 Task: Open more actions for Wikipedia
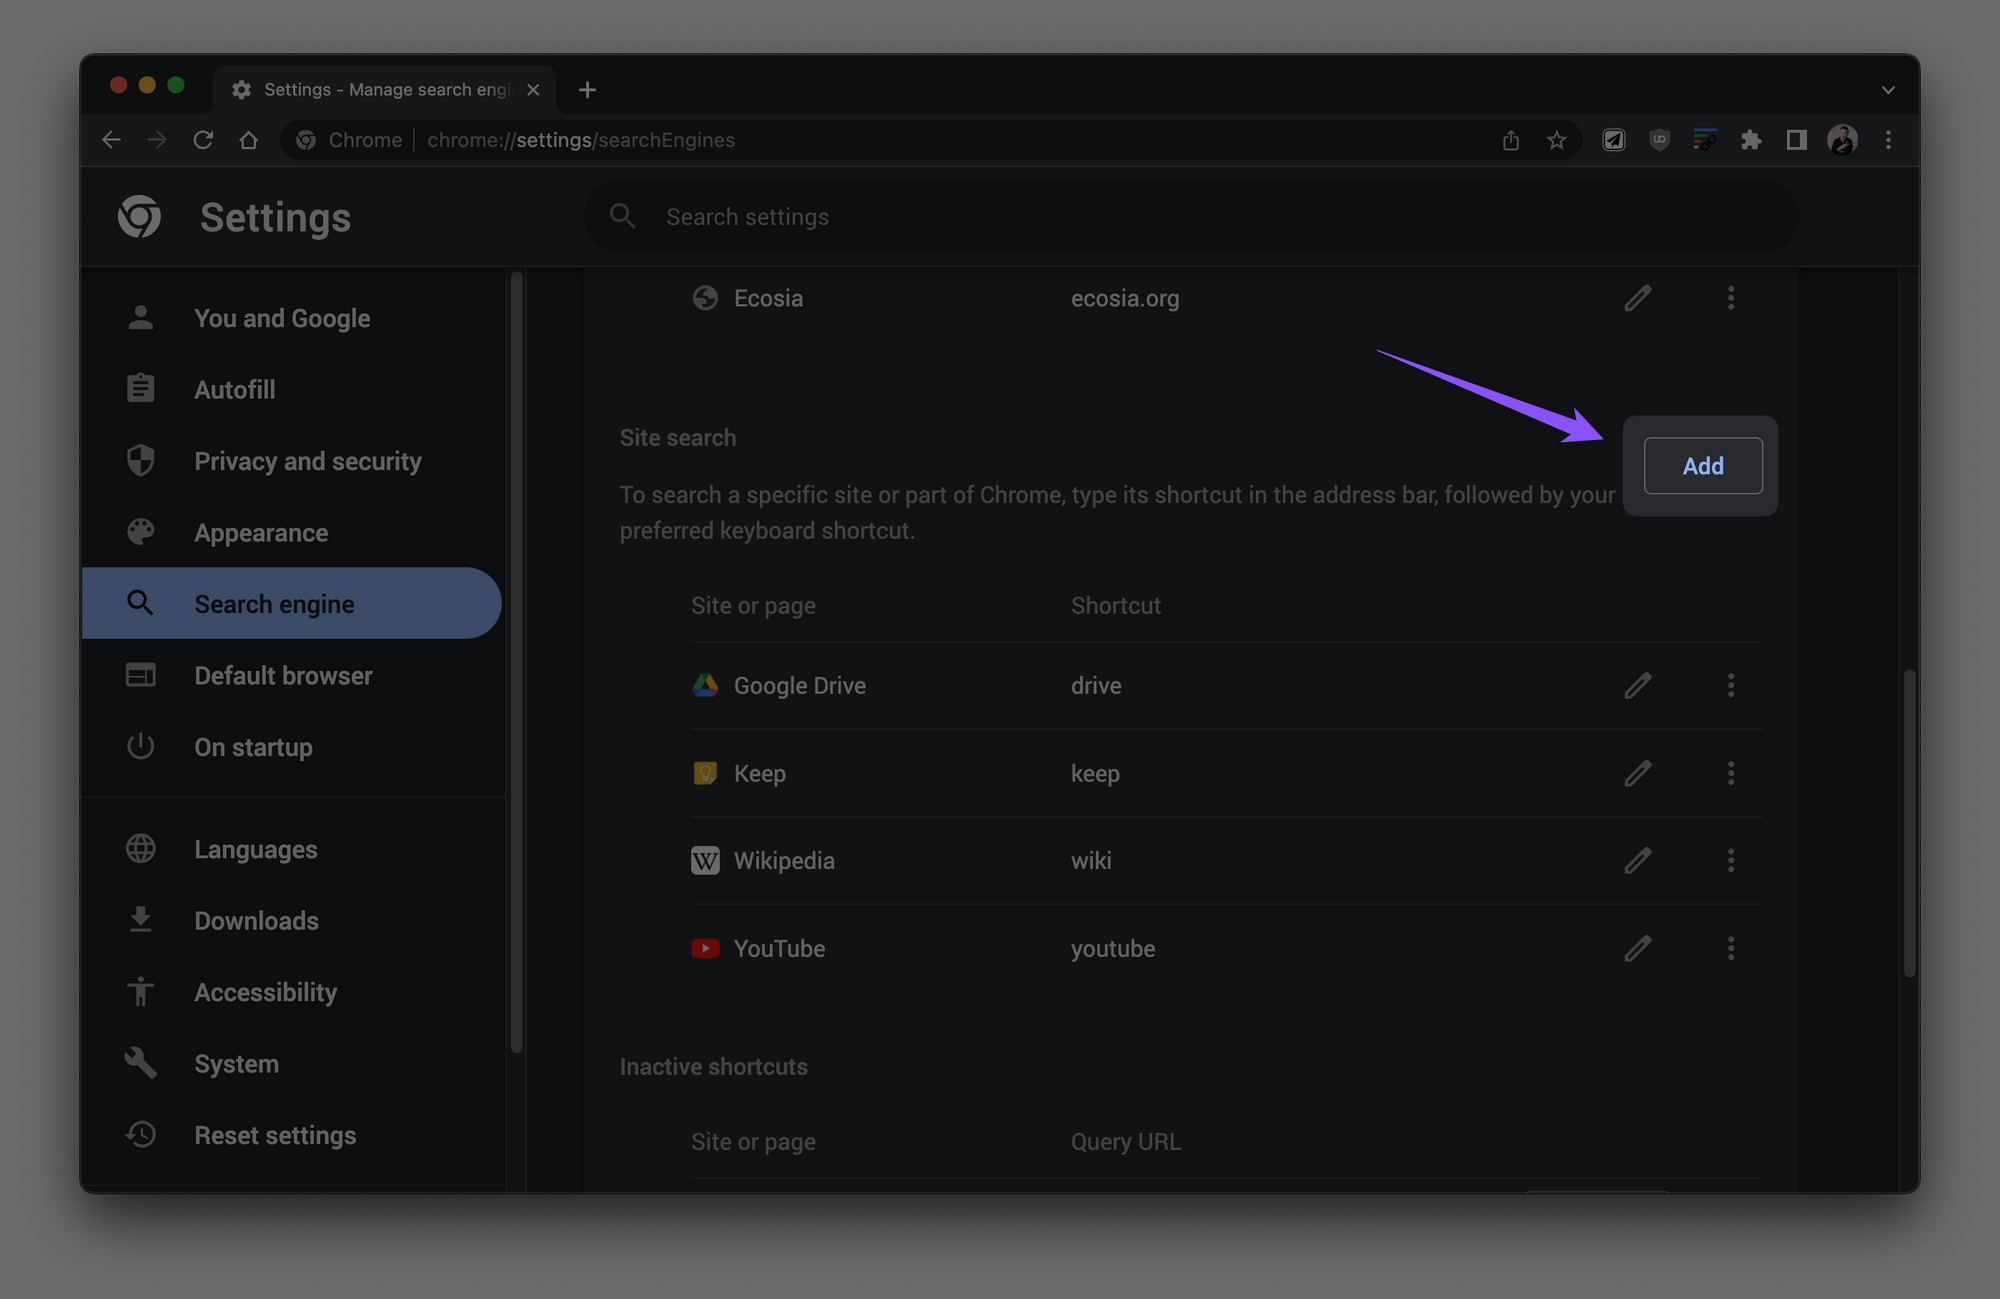[1730, 860]
